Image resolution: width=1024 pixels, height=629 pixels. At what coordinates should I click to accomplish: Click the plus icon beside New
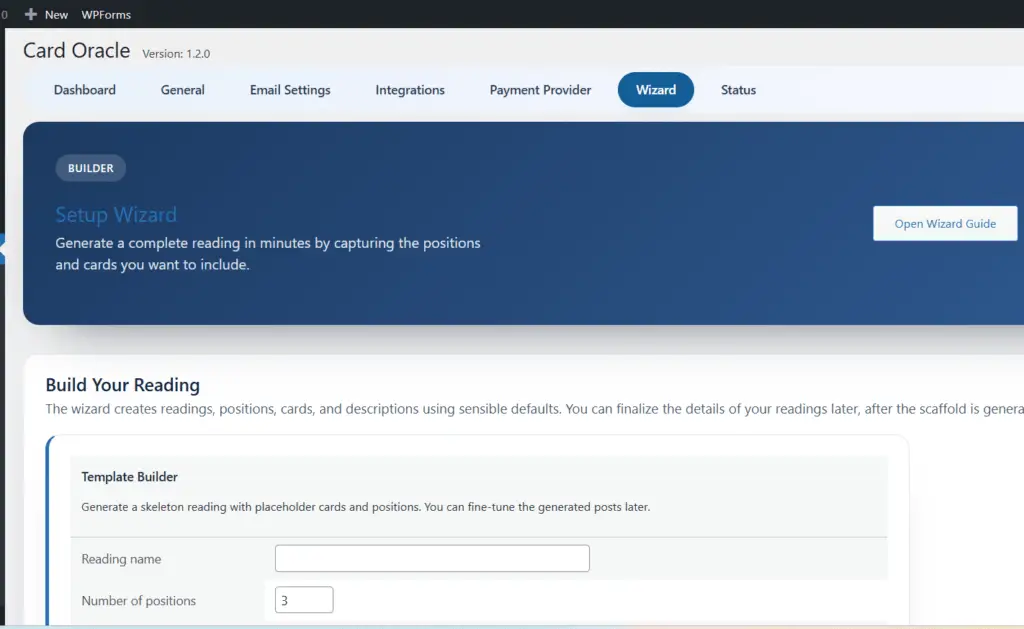(x=31, y=14)
